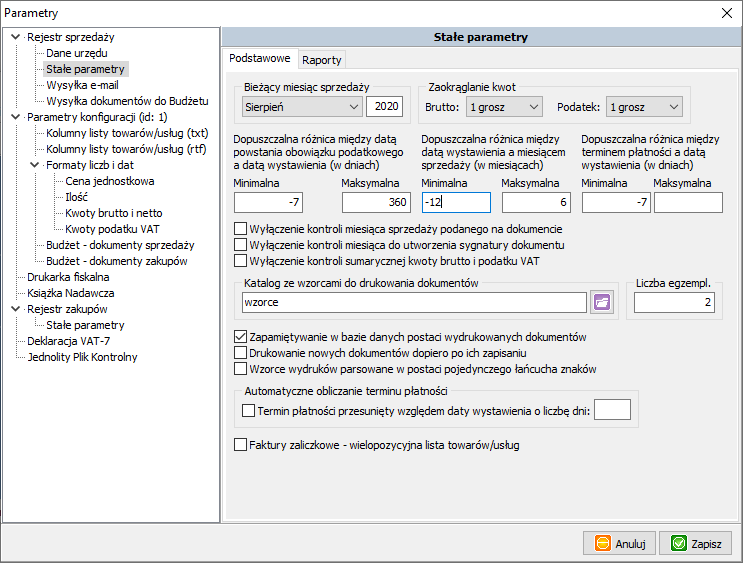Enable Drukowanie nowych dokumentów dopiero po zapisaniu
Screen dimensions: 743x563
click(240, 353)
